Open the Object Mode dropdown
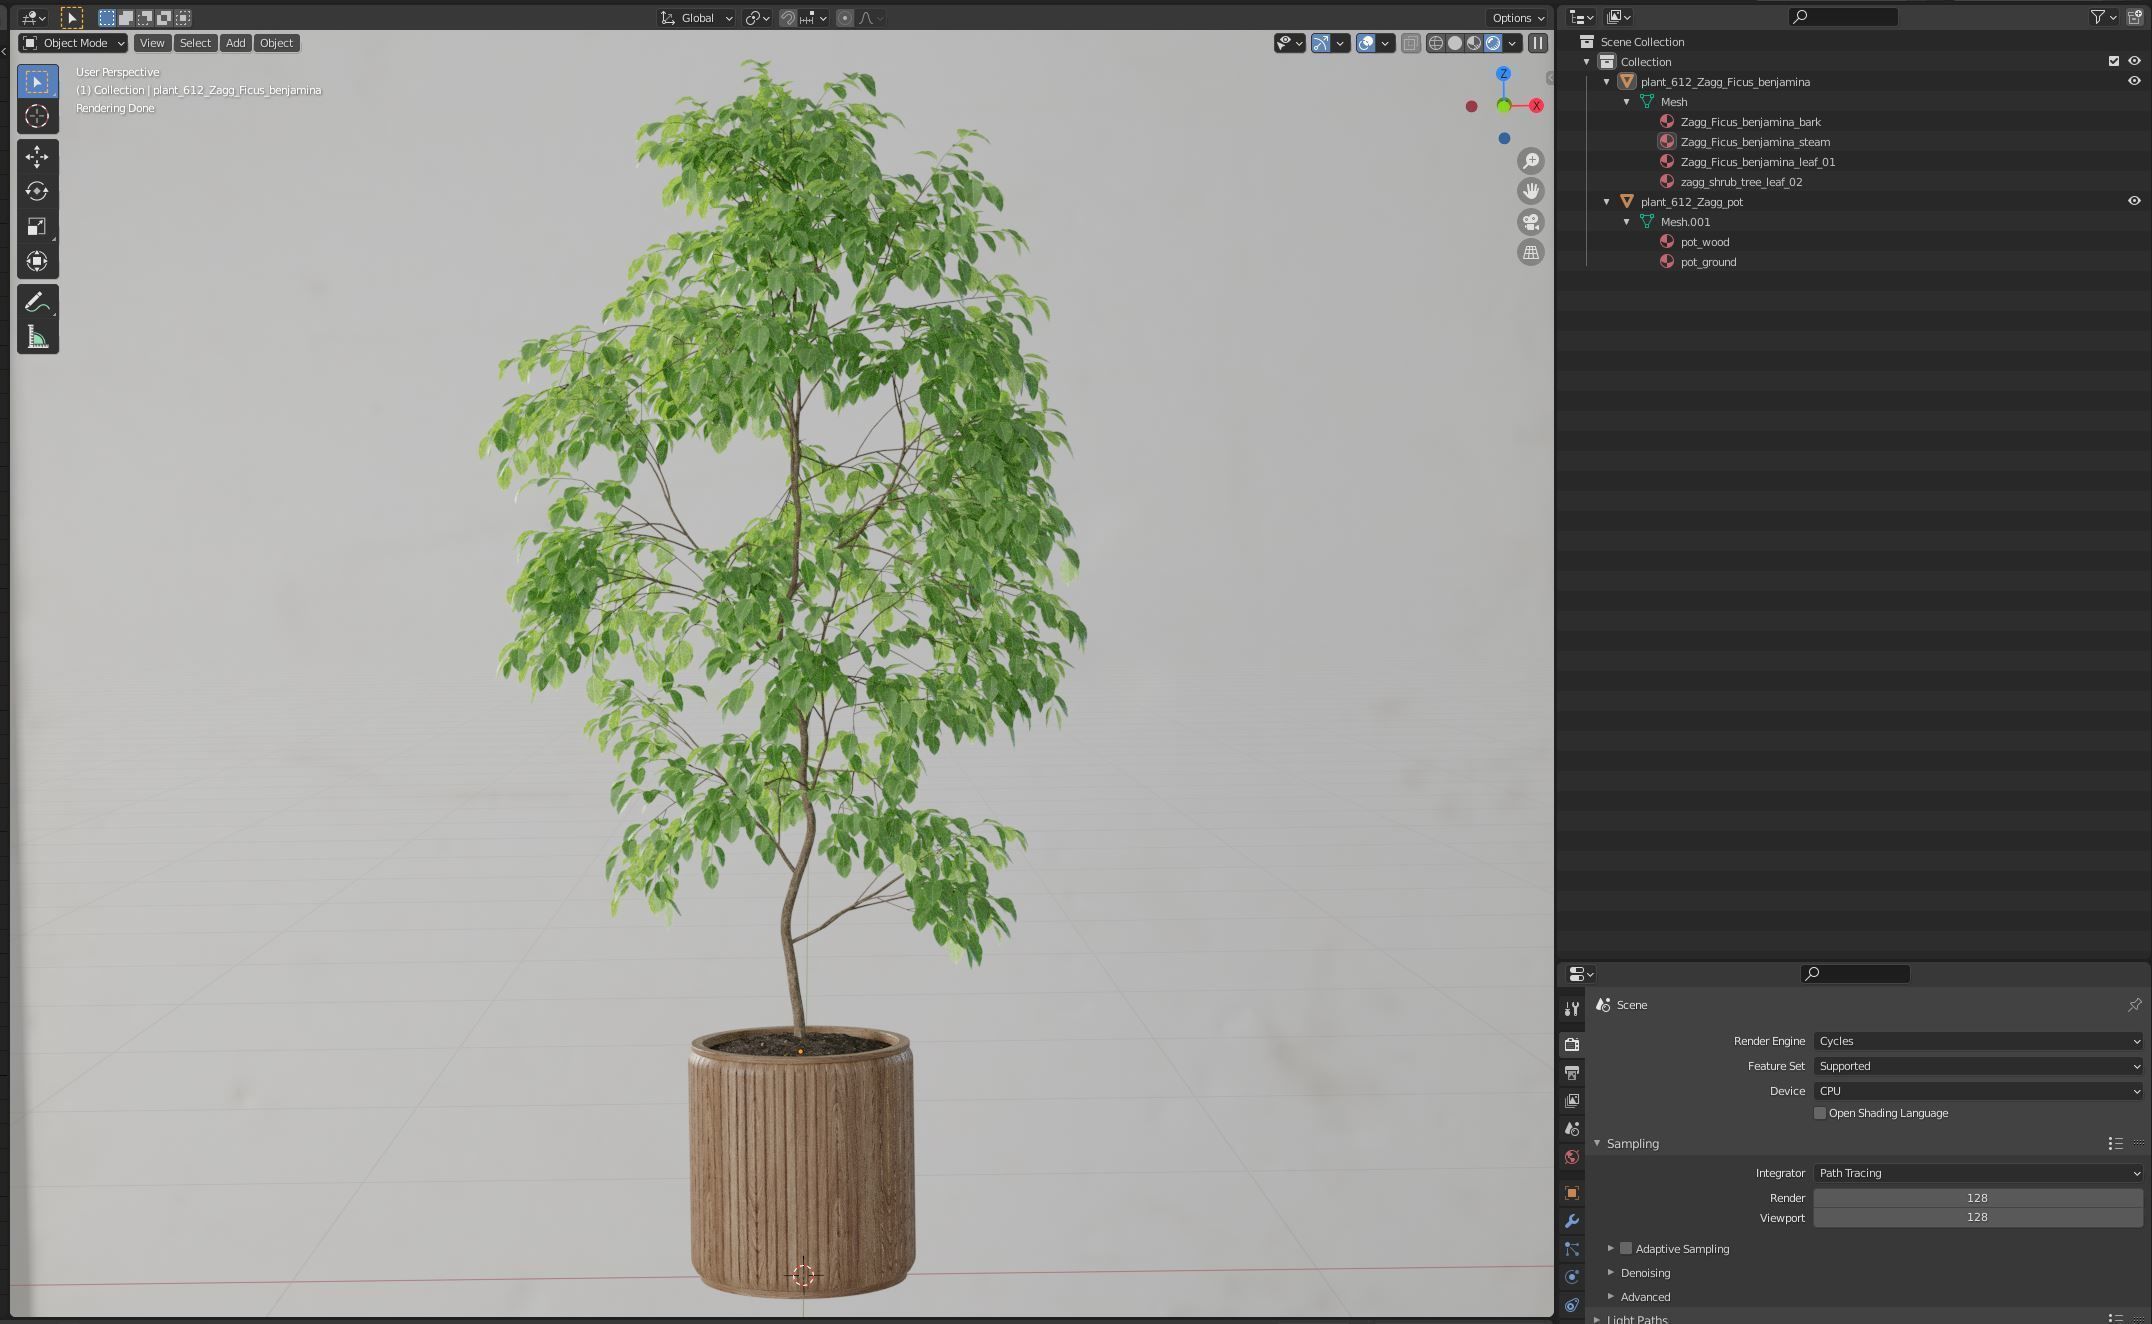The width and height of the screenshot is (2152, 1324). [x=74, y=43]
